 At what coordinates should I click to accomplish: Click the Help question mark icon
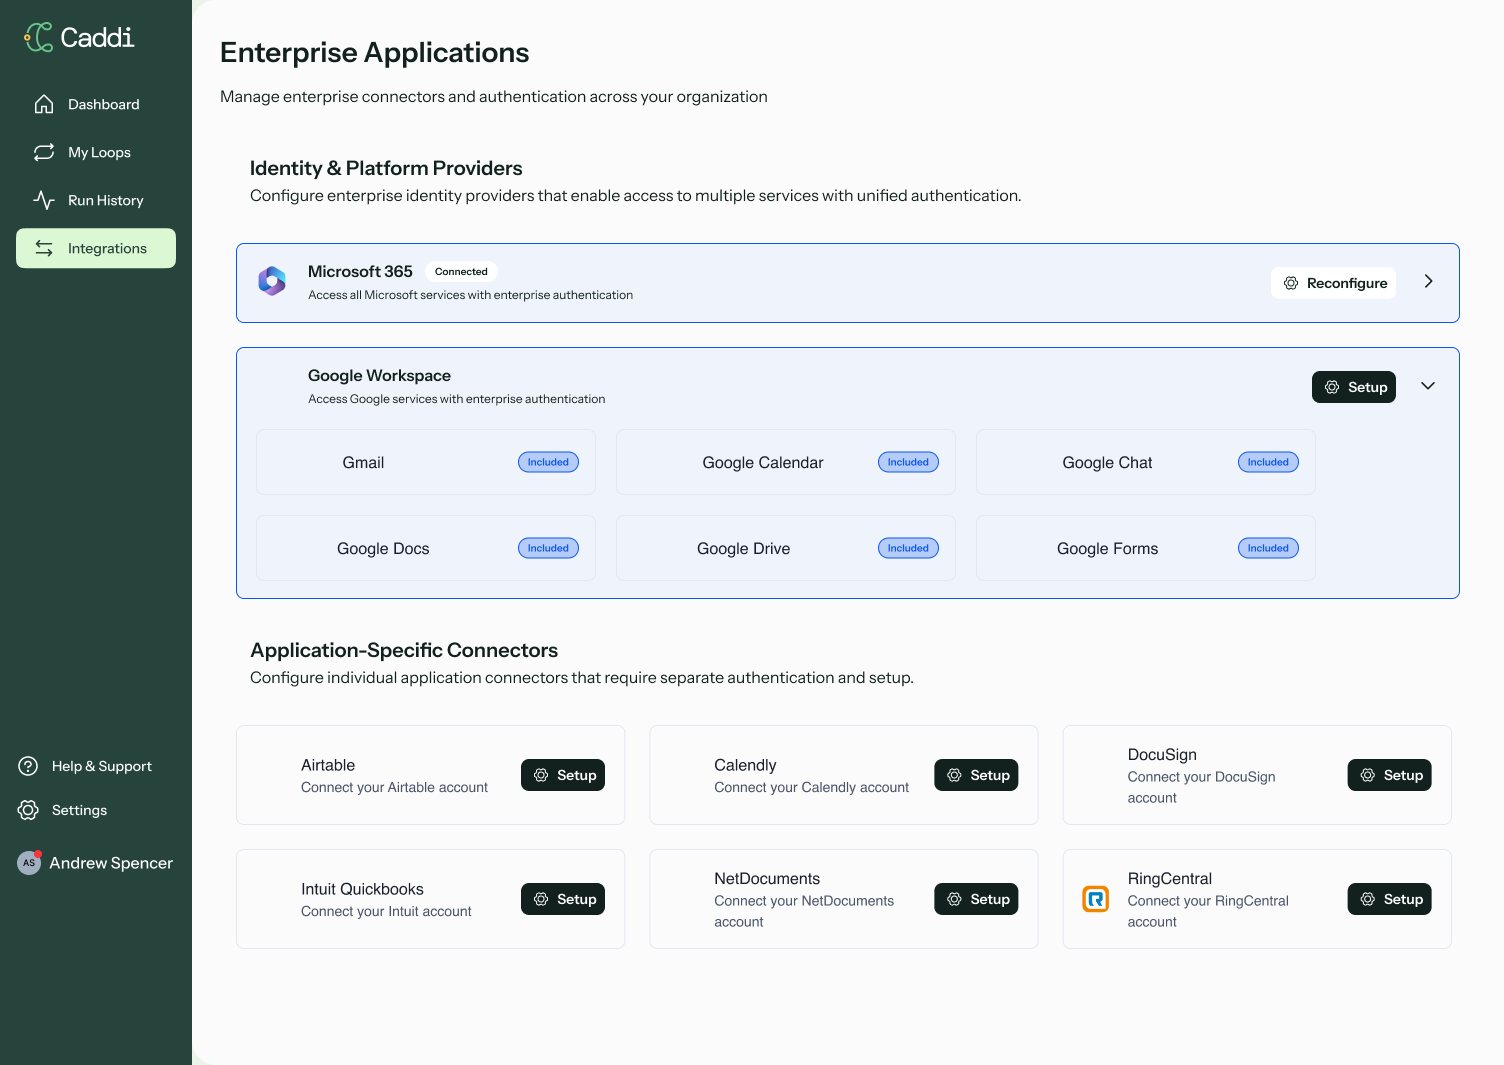28,766
